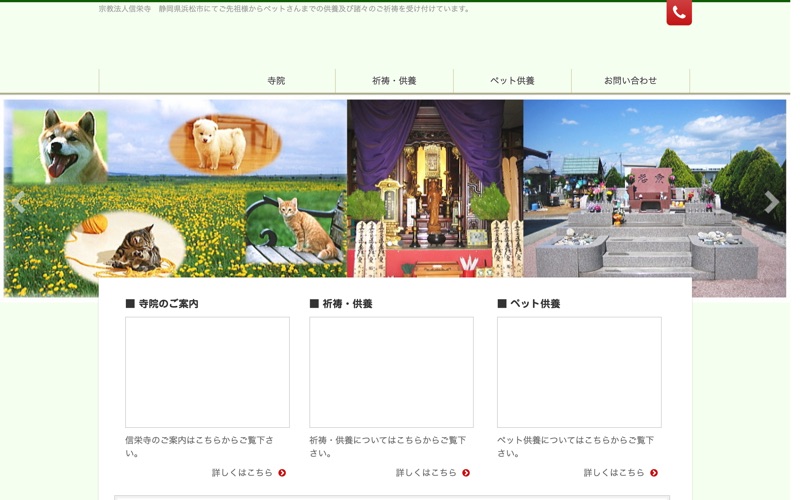Click the ペット供養 image placeholder
This screenshot has height=500, width=800.
(580, 372)
